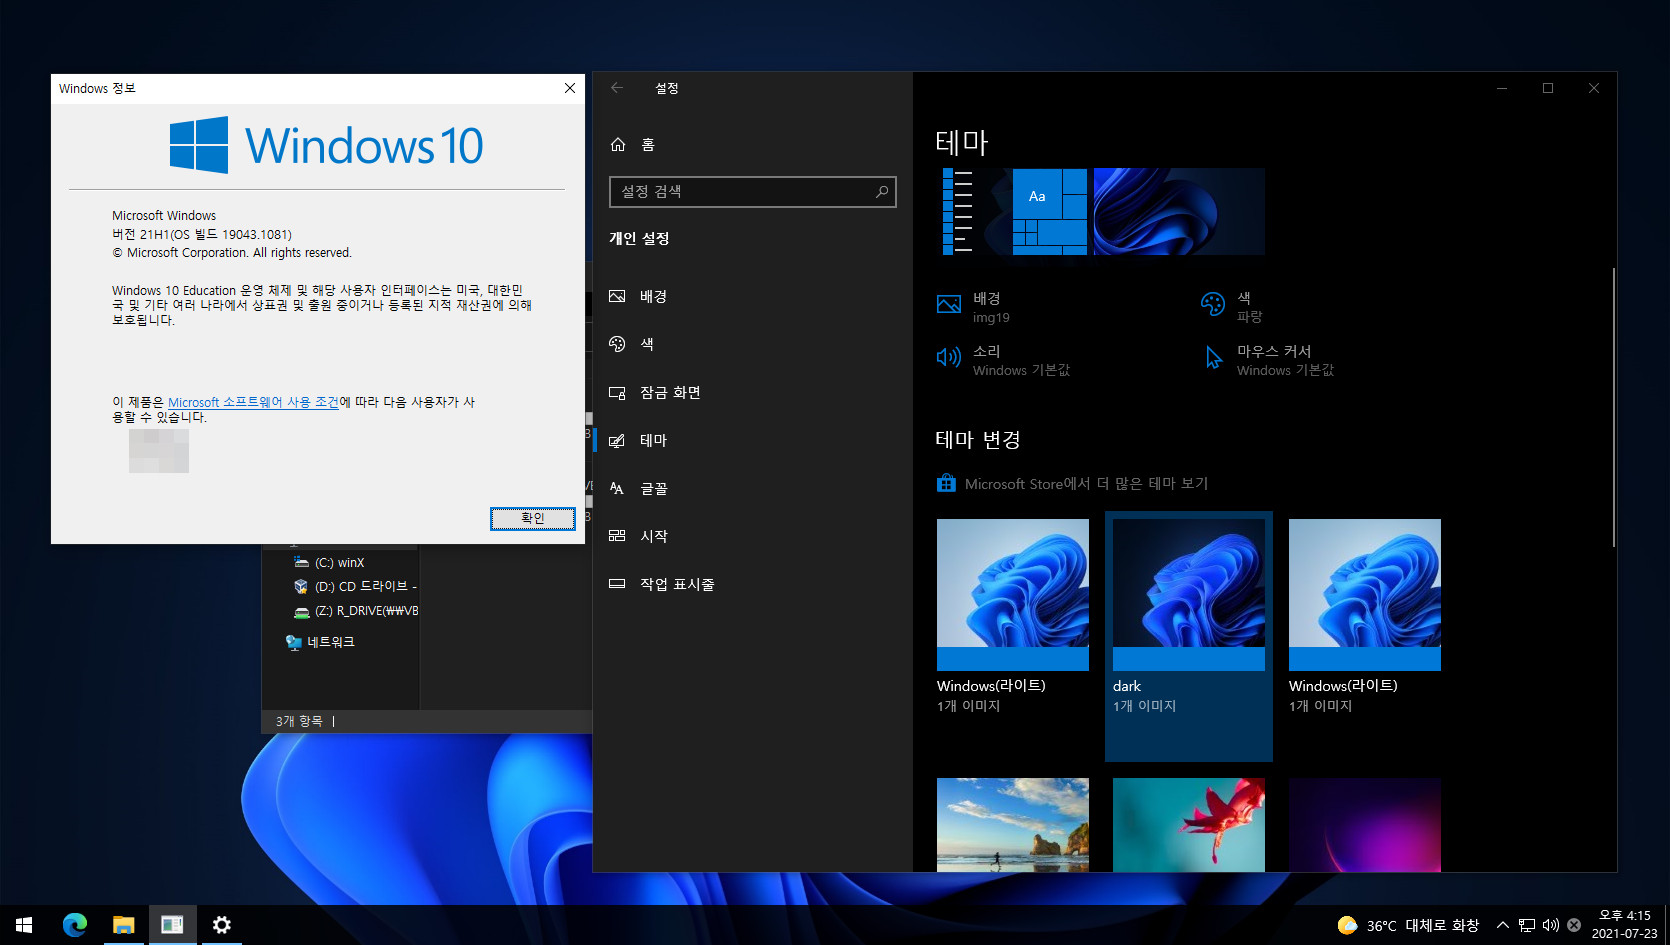Select the (Z:) R_DRIVE in Explorer

(356, 610)
